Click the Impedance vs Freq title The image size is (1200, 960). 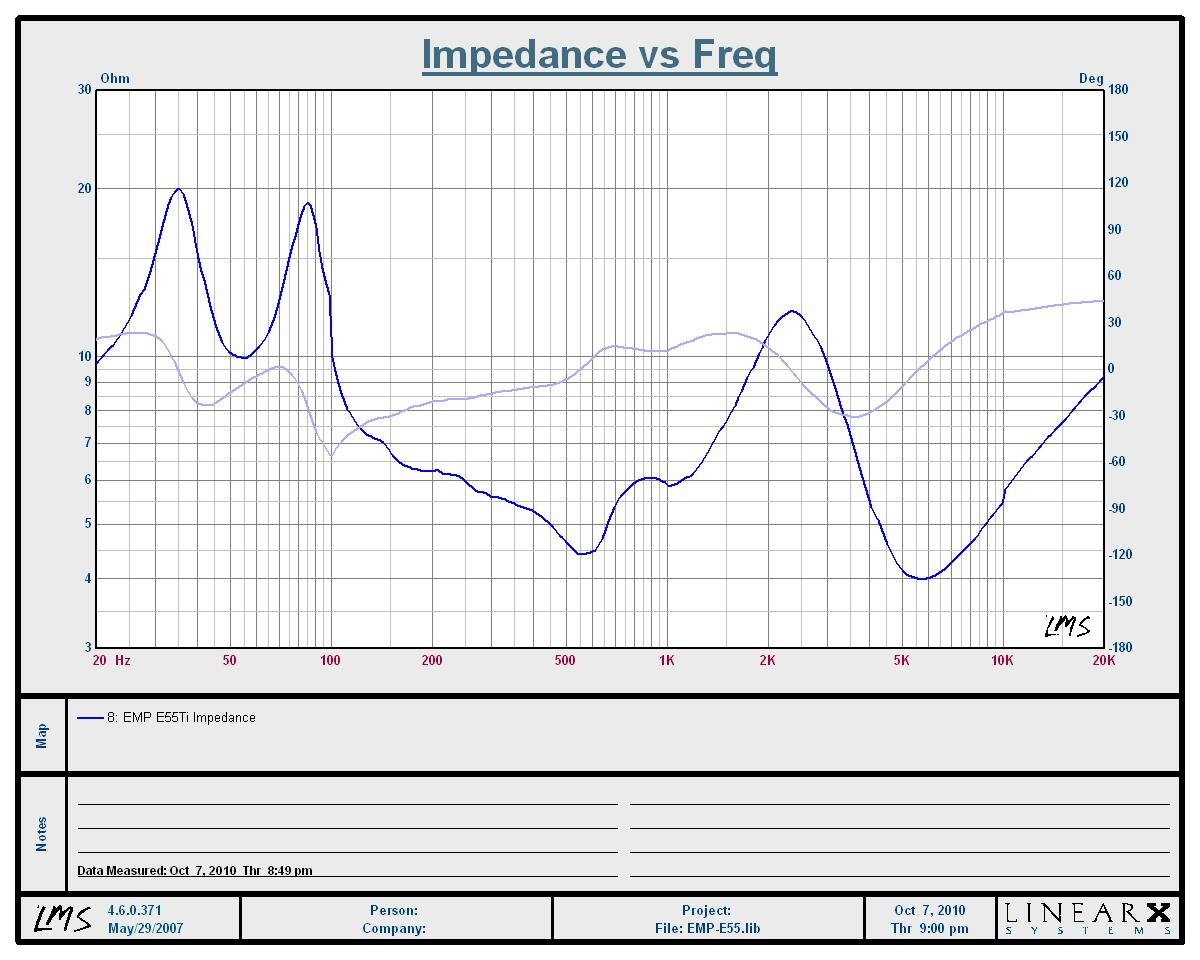[x=599, y=54]
